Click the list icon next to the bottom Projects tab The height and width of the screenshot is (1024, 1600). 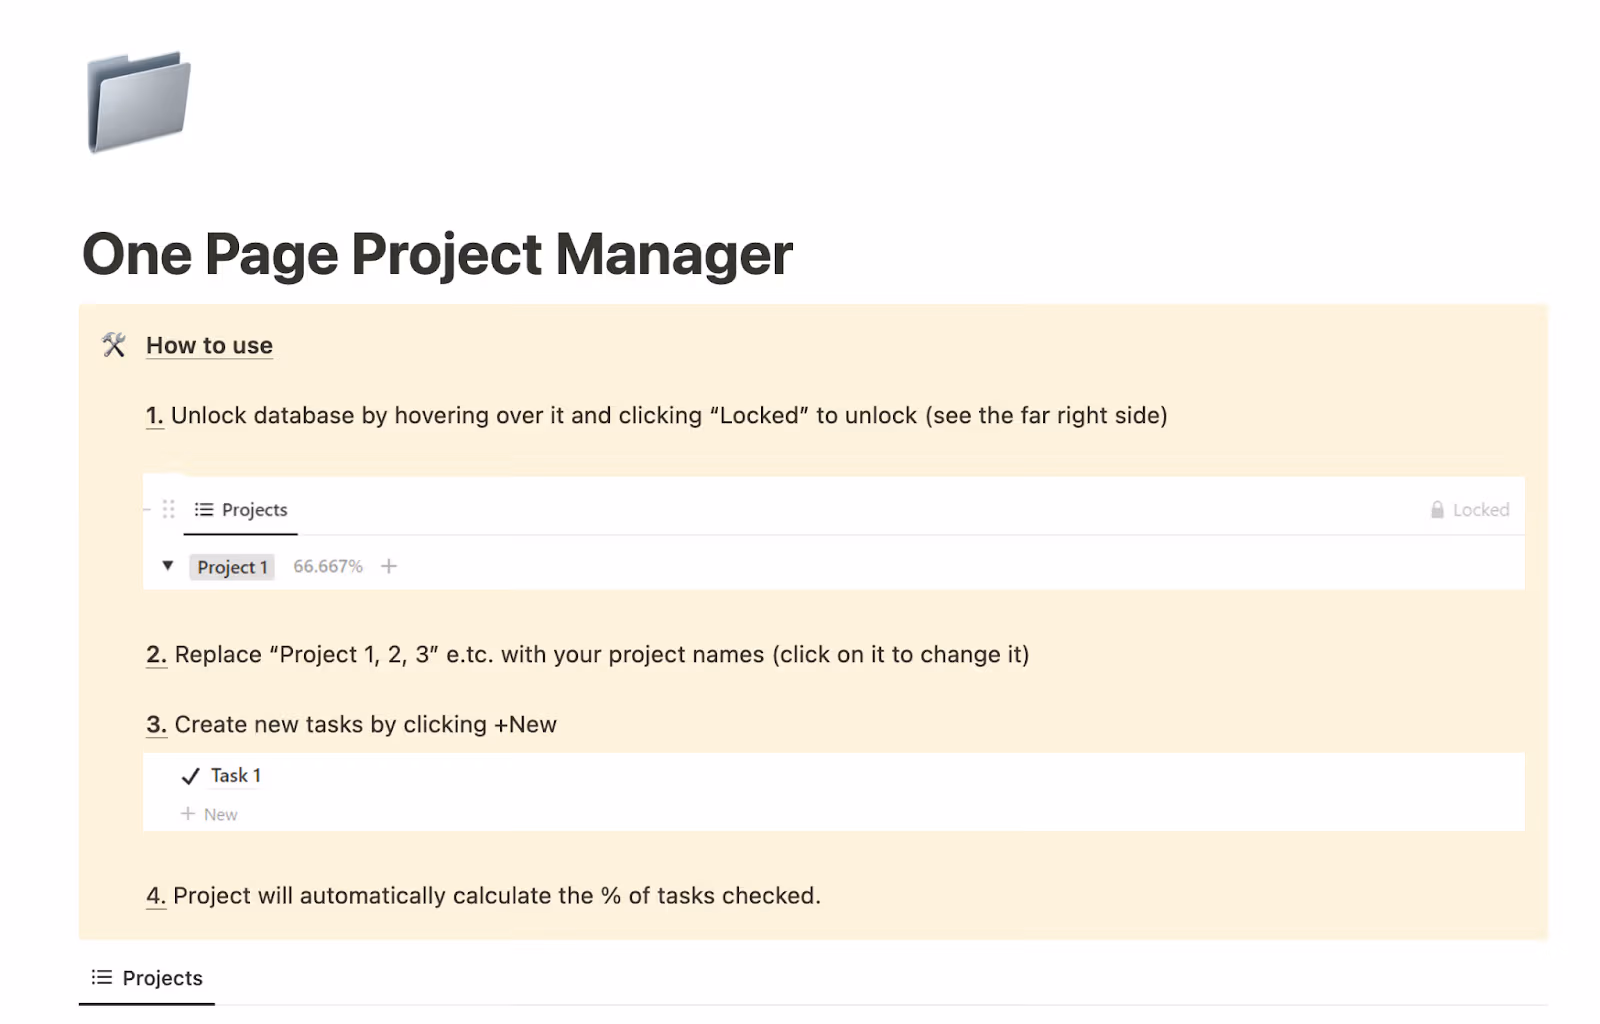(100, 977)
